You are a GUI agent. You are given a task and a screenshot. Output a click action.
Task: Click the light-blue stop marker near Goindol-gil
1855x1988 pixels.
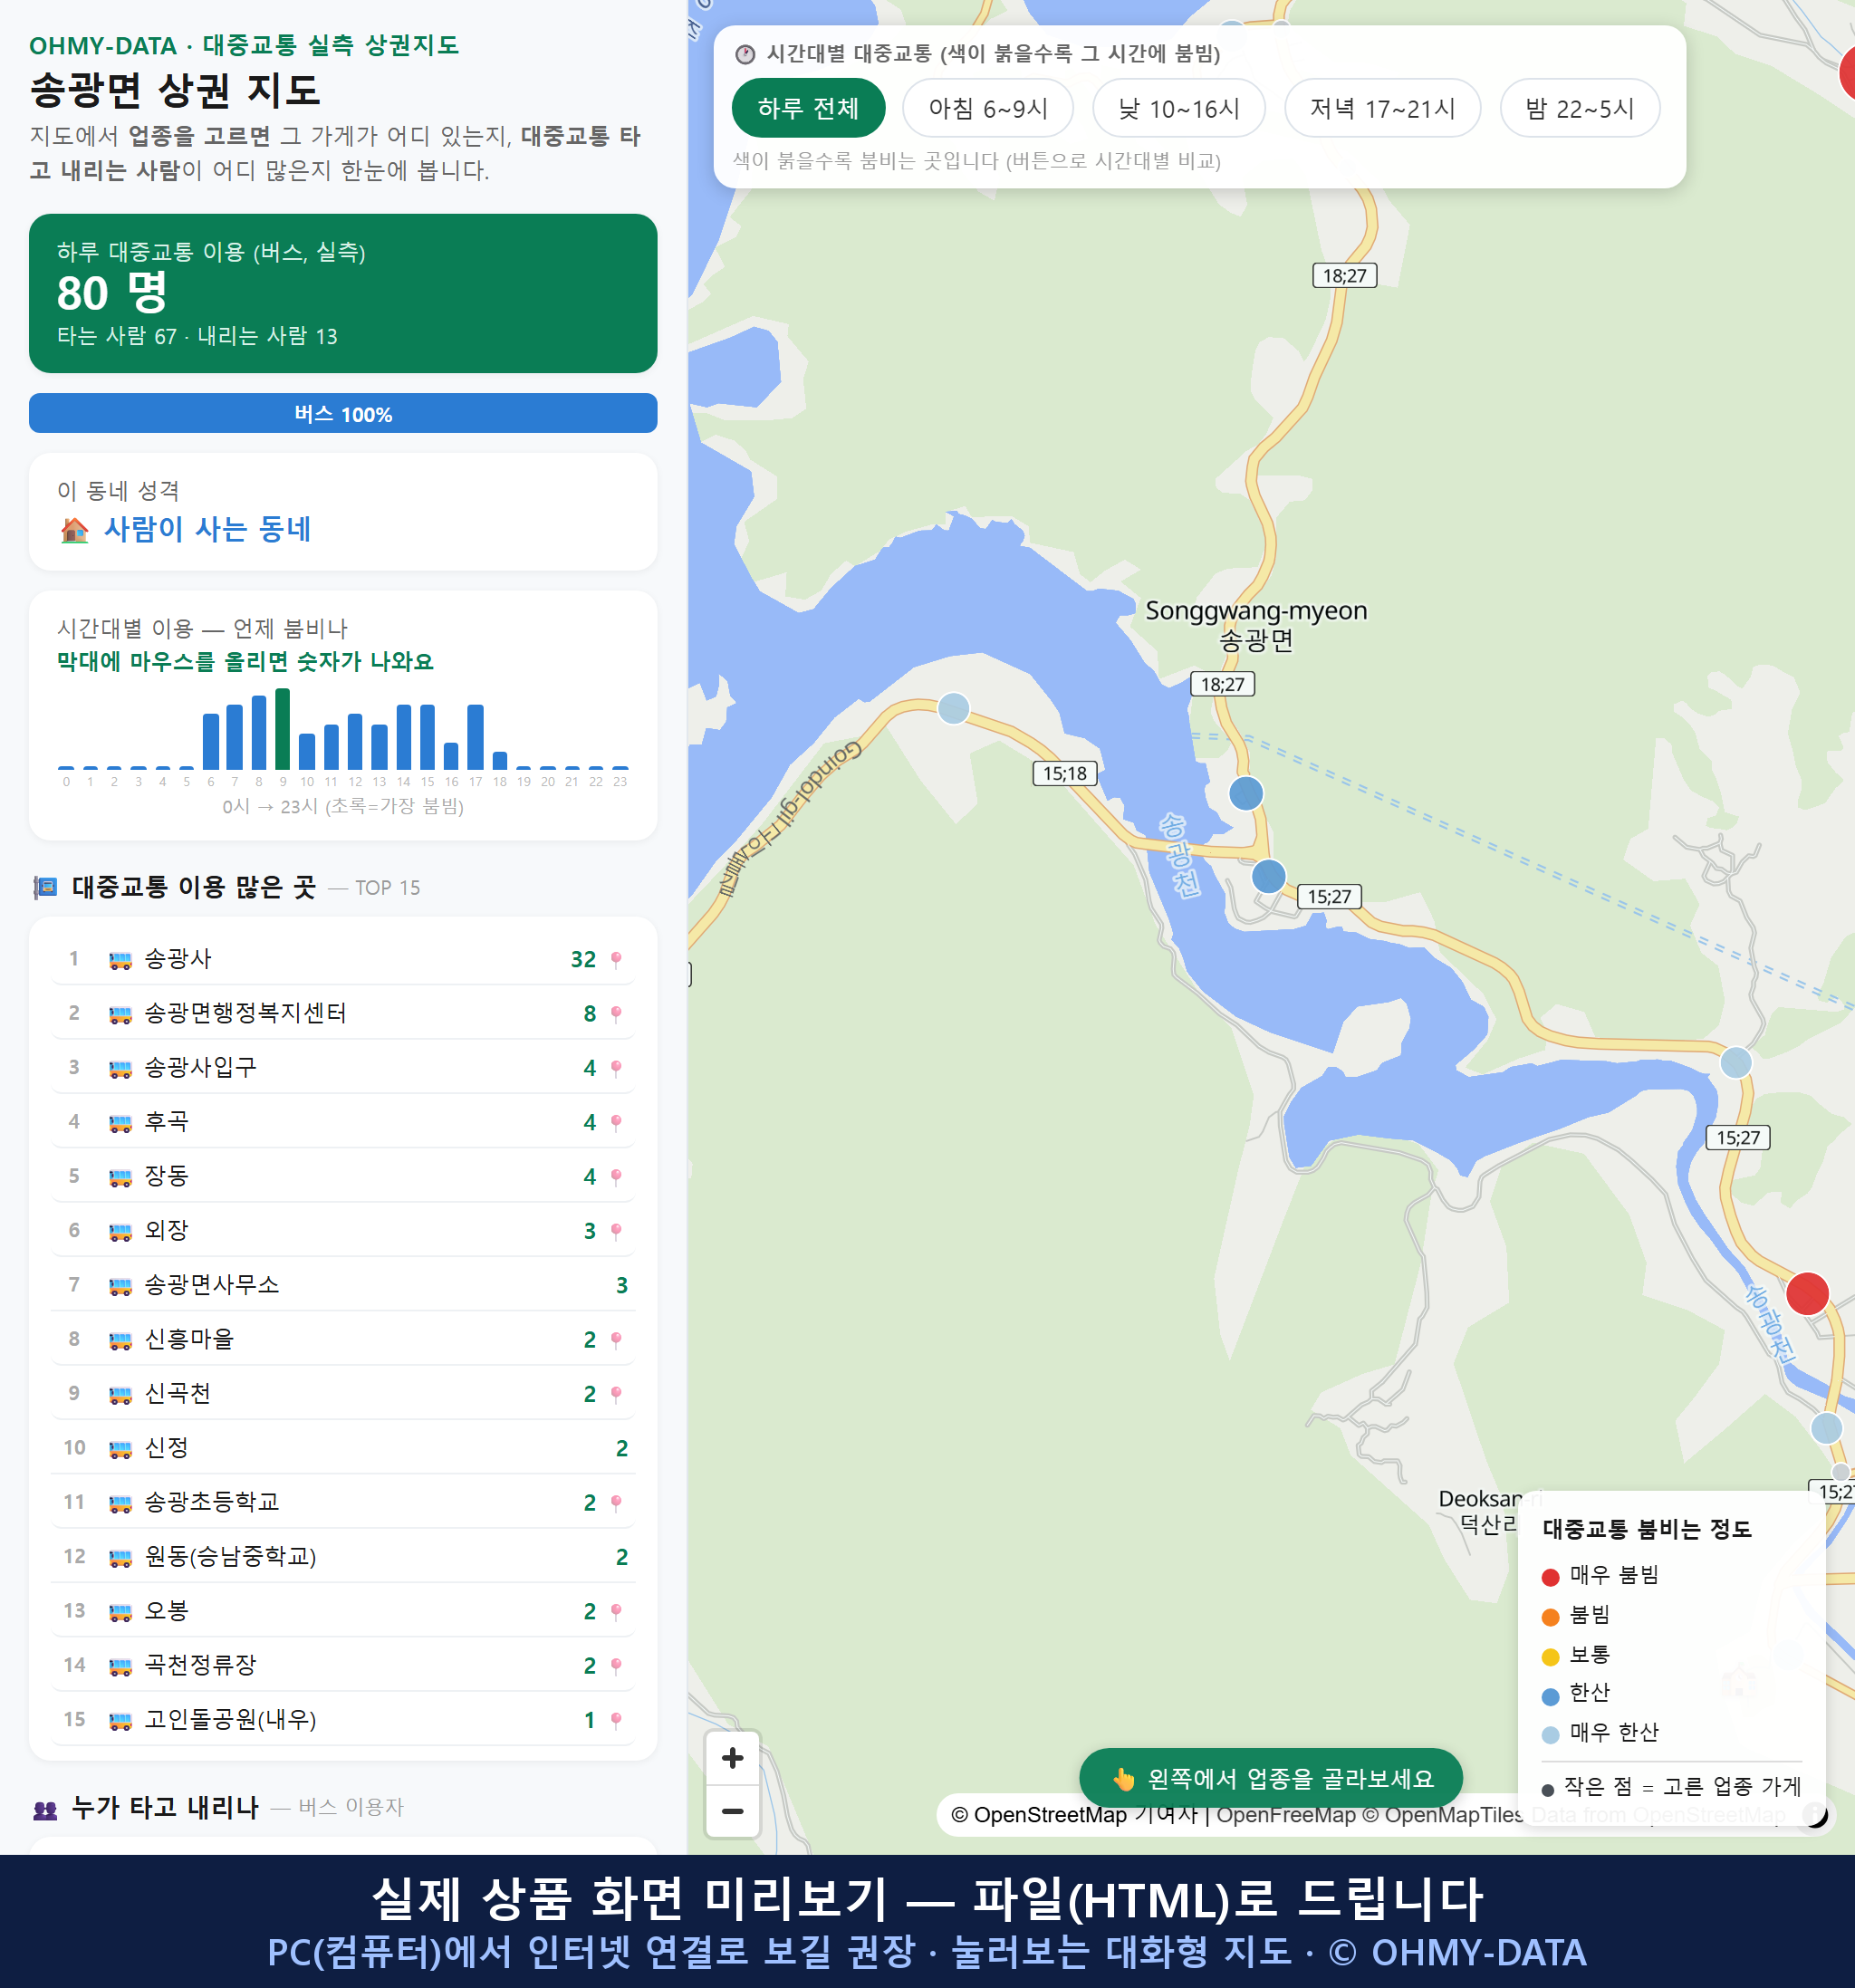click(x=953, y=708)
